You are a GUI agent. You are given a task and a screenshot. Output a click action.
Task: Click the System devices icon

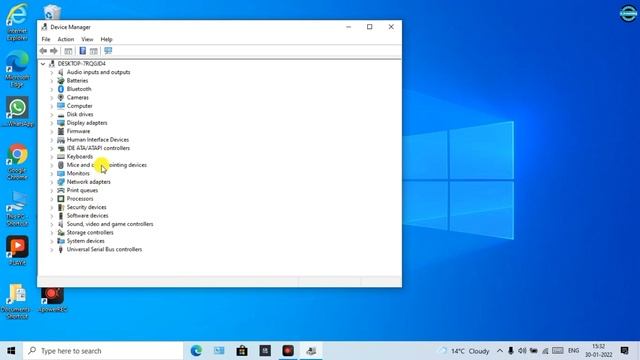61,241
